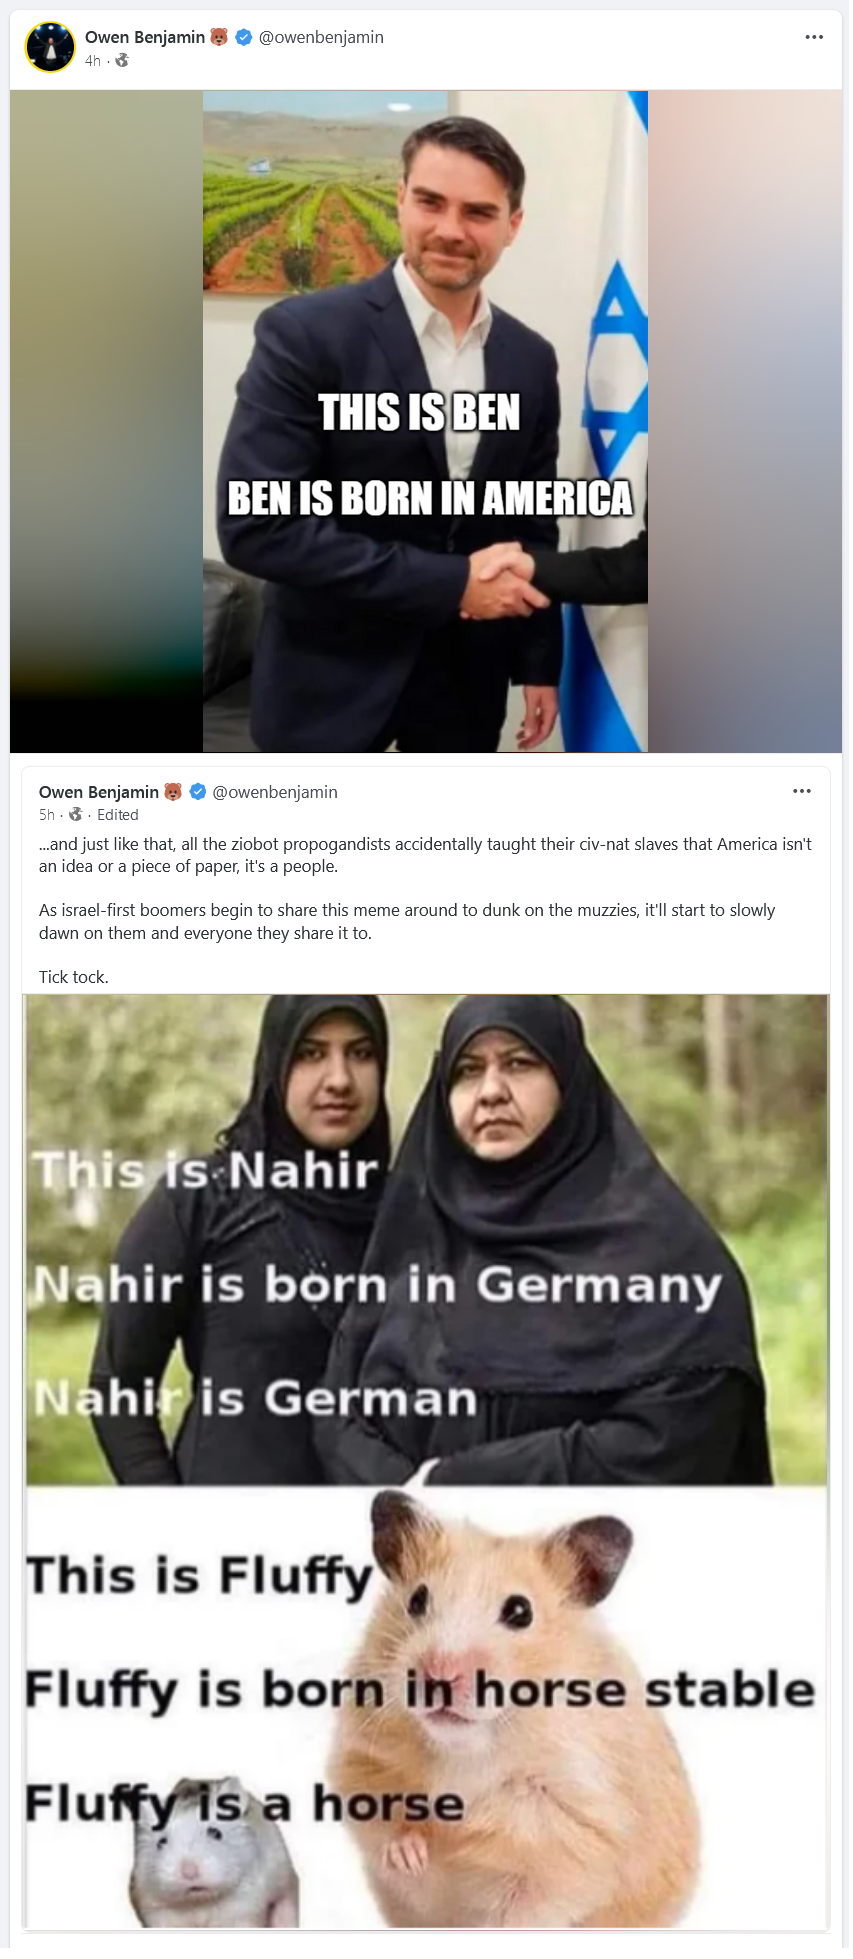Screen dimensions: 853x1959
Task: View edit history via the Edited label
Action: click(118, 815)
